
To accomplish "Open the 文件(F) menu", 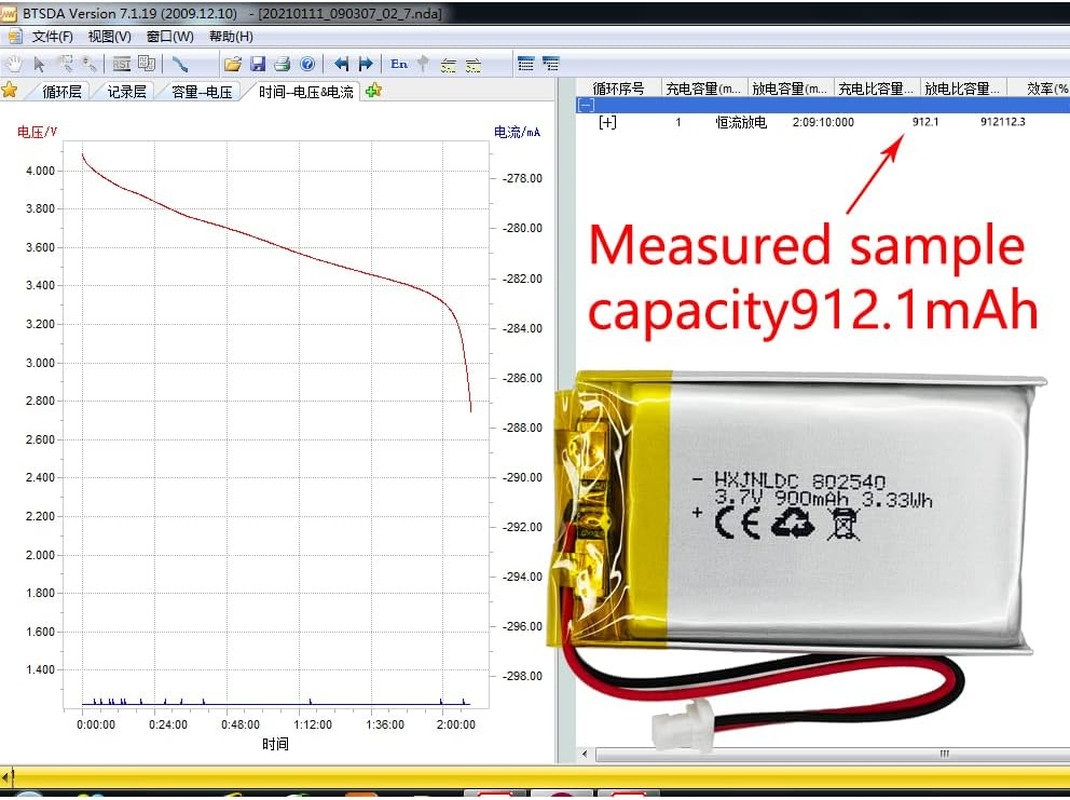I will coord(49,36).
